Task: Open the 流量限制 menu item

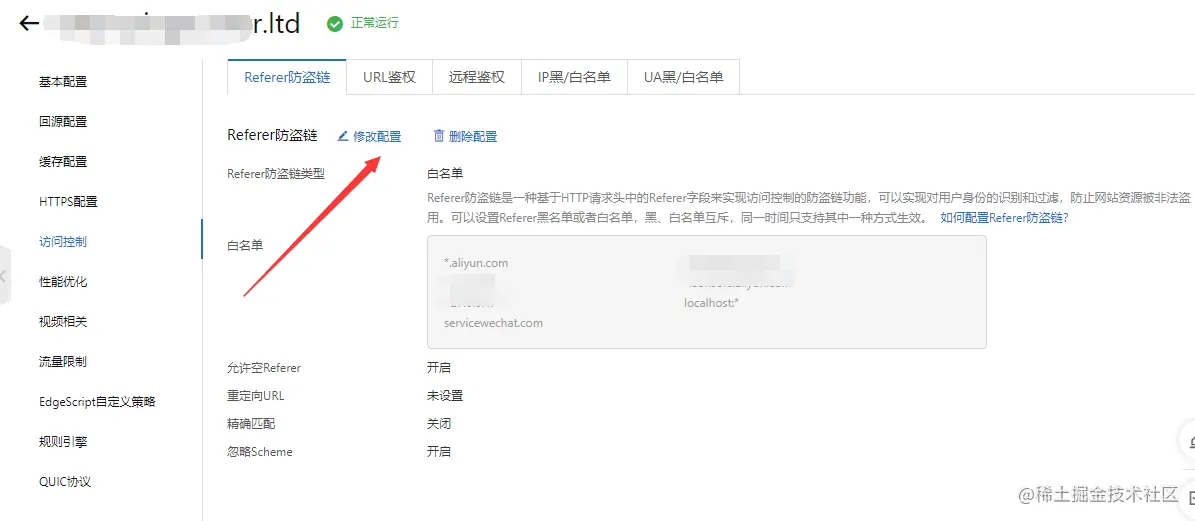Action: tap(63, 361)
